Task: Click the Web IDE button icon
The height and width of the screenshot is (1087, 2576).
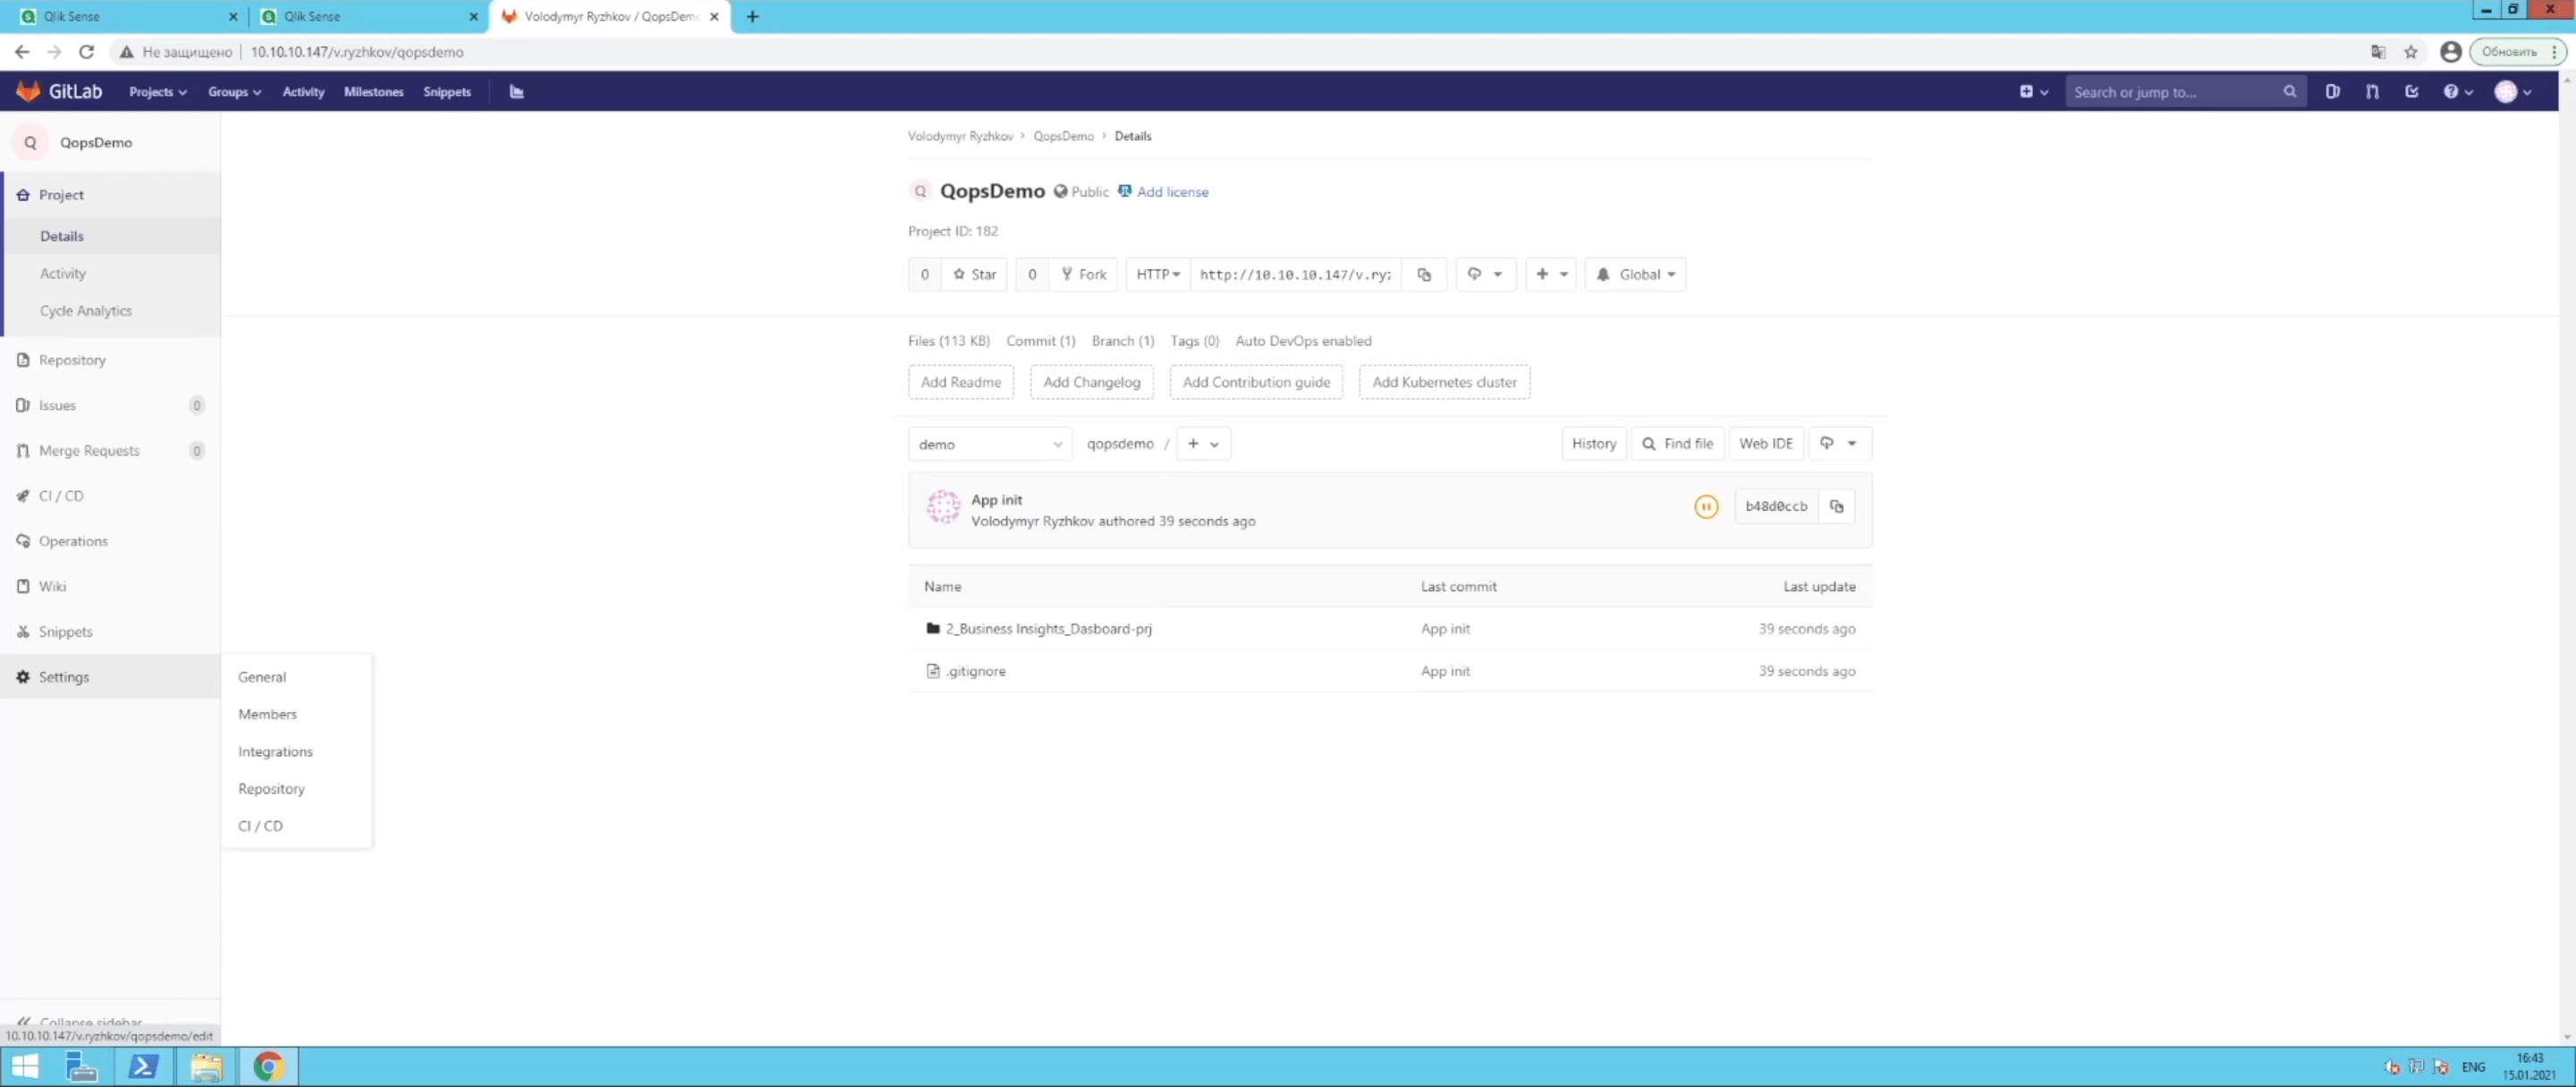Action: point(1766,444)
